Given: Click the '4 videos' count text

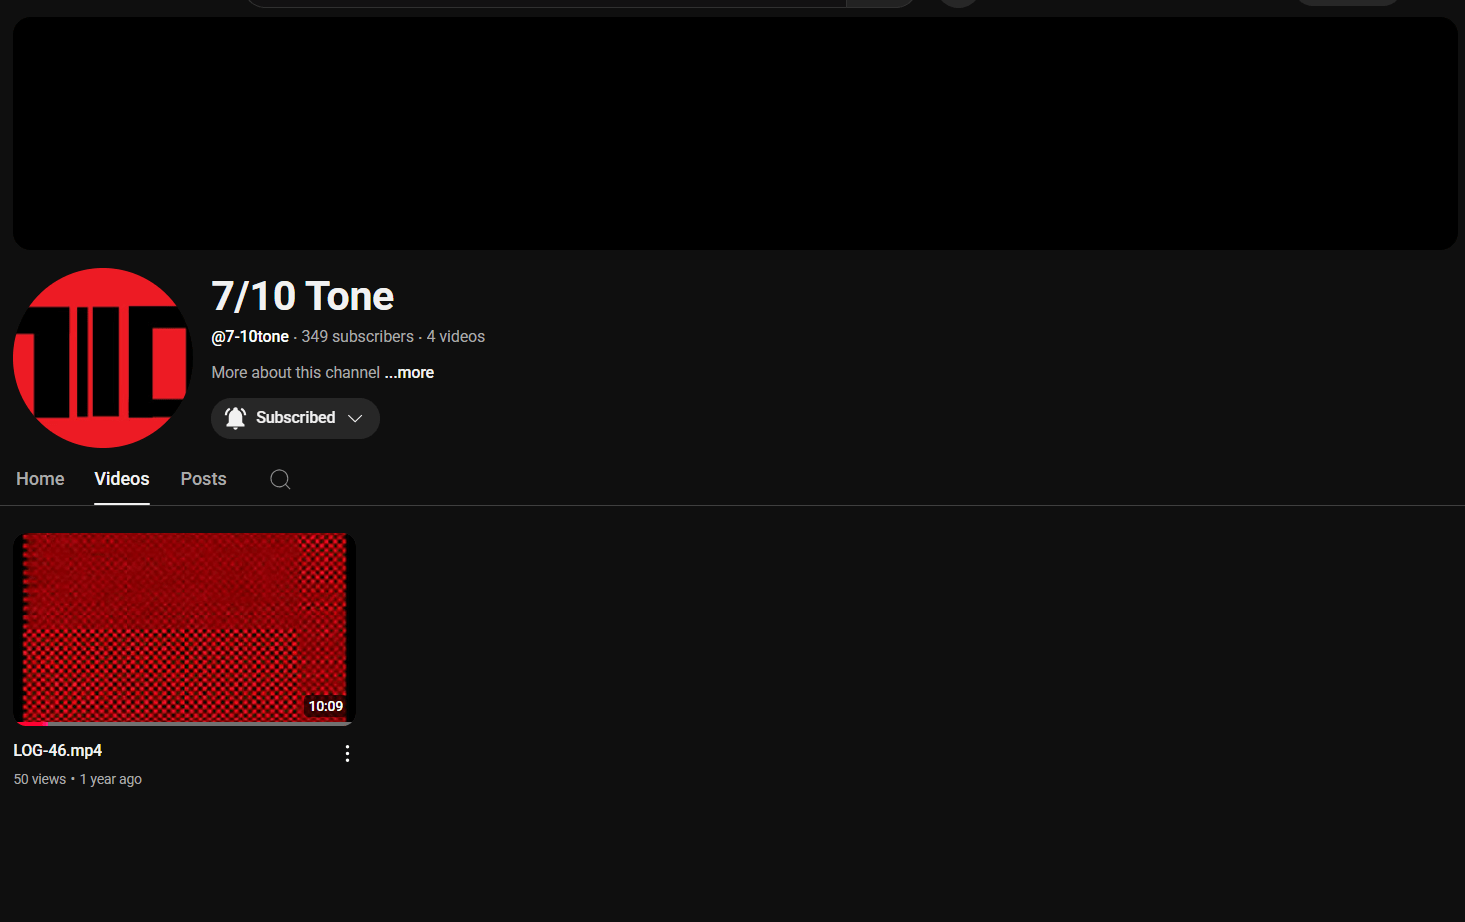Looking at the screenshot, I should point(456,337).
